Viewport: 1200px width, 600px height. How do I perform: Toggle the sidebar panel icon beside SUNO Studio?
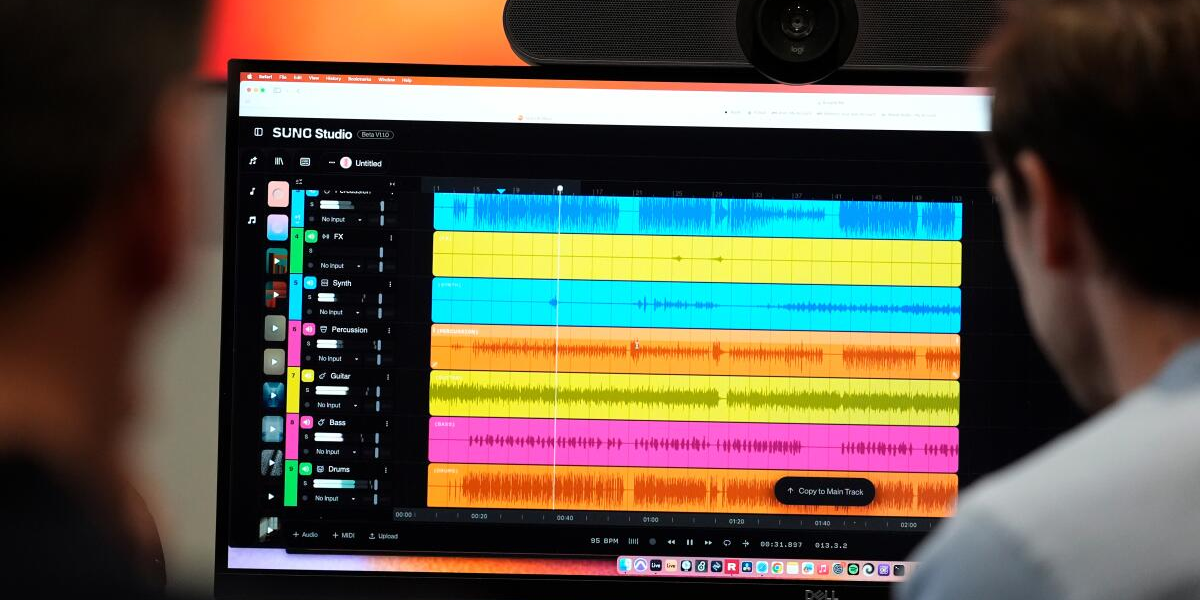[258, 132]
